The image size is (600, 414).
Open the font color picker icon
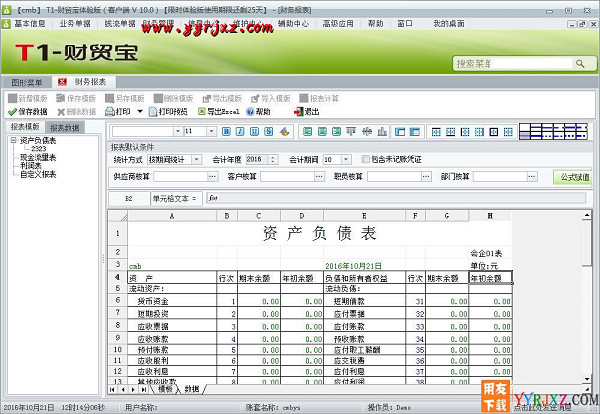(x=284, y=132)
